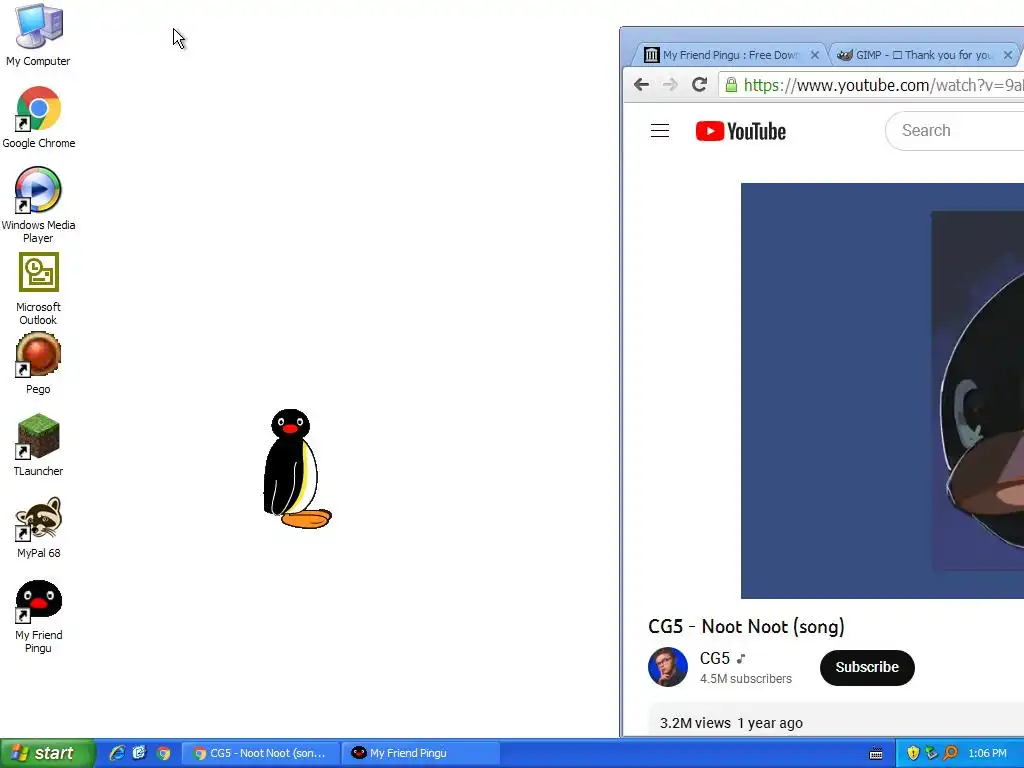Go to the YouTube home logo
1024x768 pixels.
741,131
